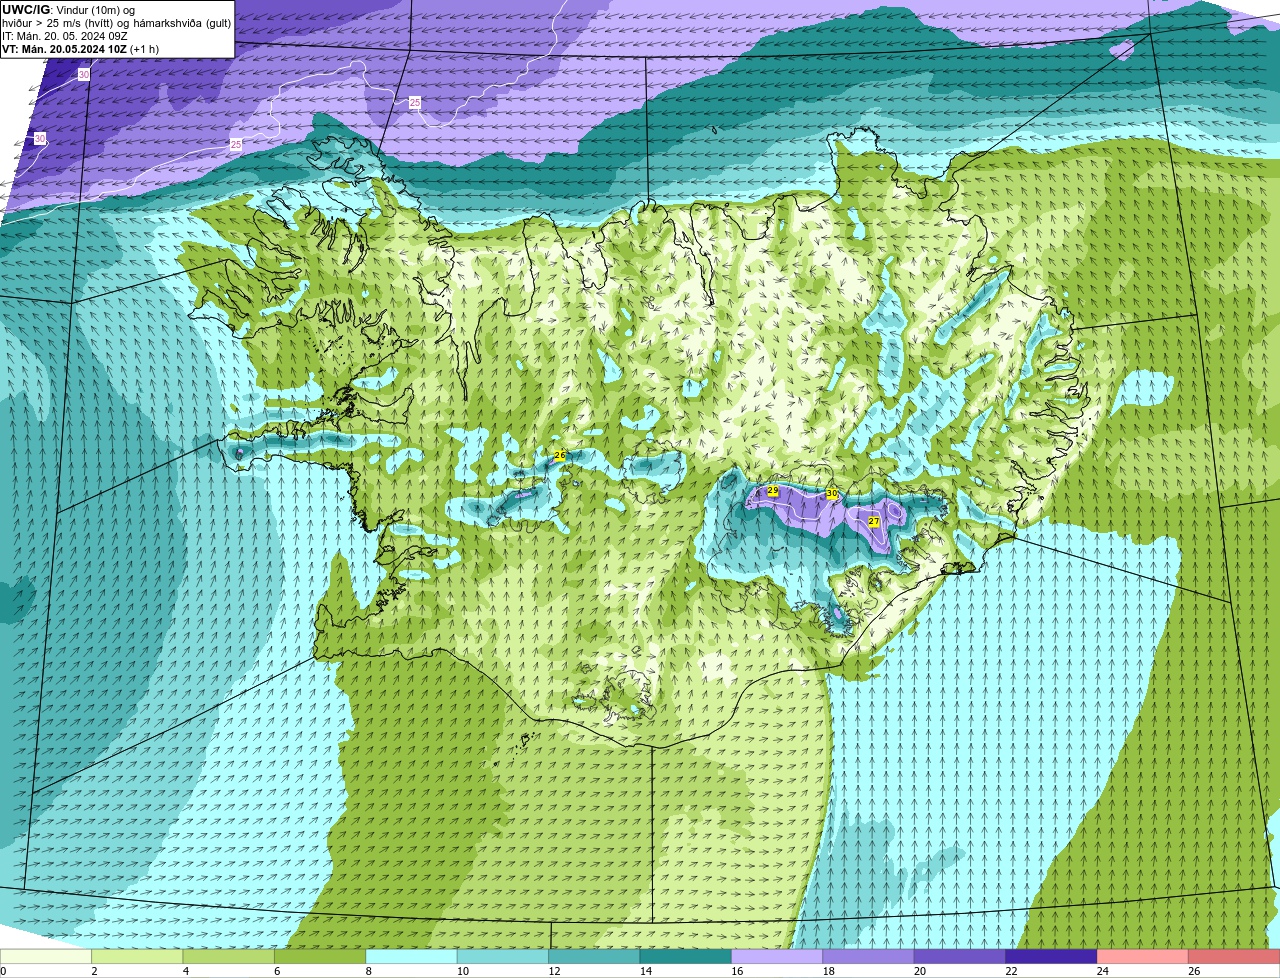Select the 14–16 m/s dark teal legend swatch
Image resolution: width=1280 pixels, height=978 pixels.
tap(686, 956)
